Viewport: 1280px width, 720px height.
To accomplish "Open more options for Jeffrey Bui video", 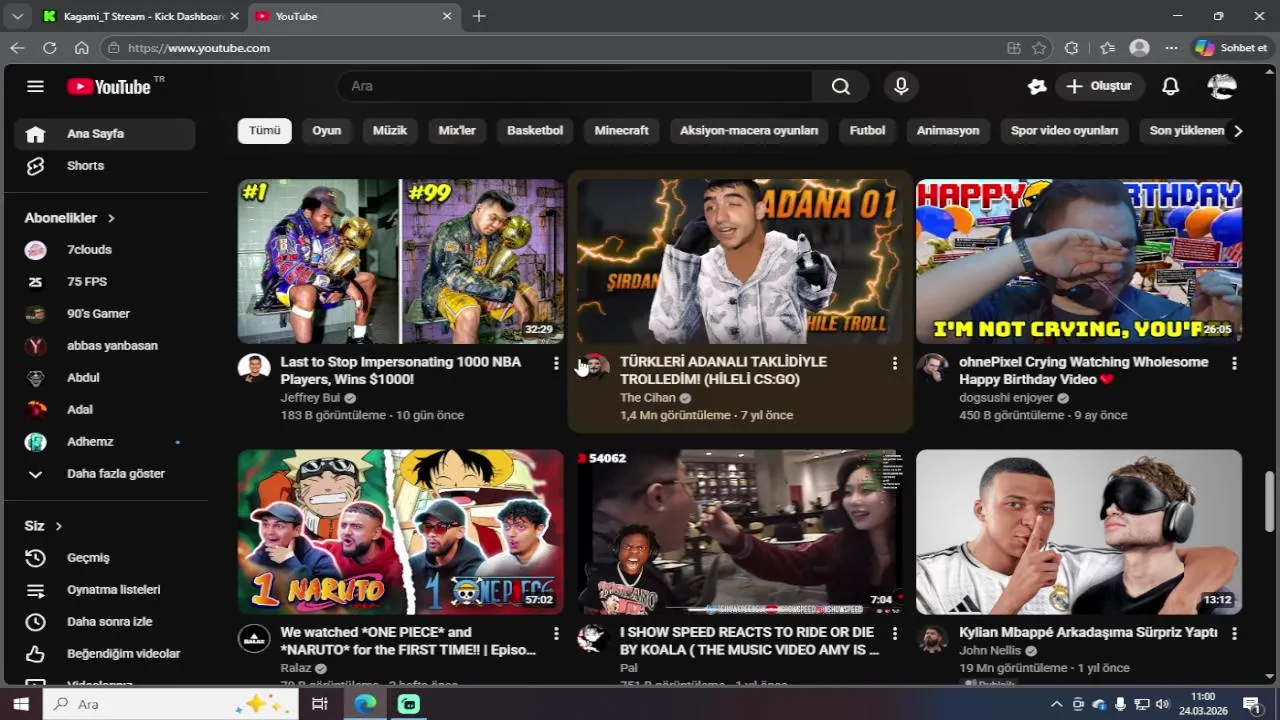I will tap(556, 363).
